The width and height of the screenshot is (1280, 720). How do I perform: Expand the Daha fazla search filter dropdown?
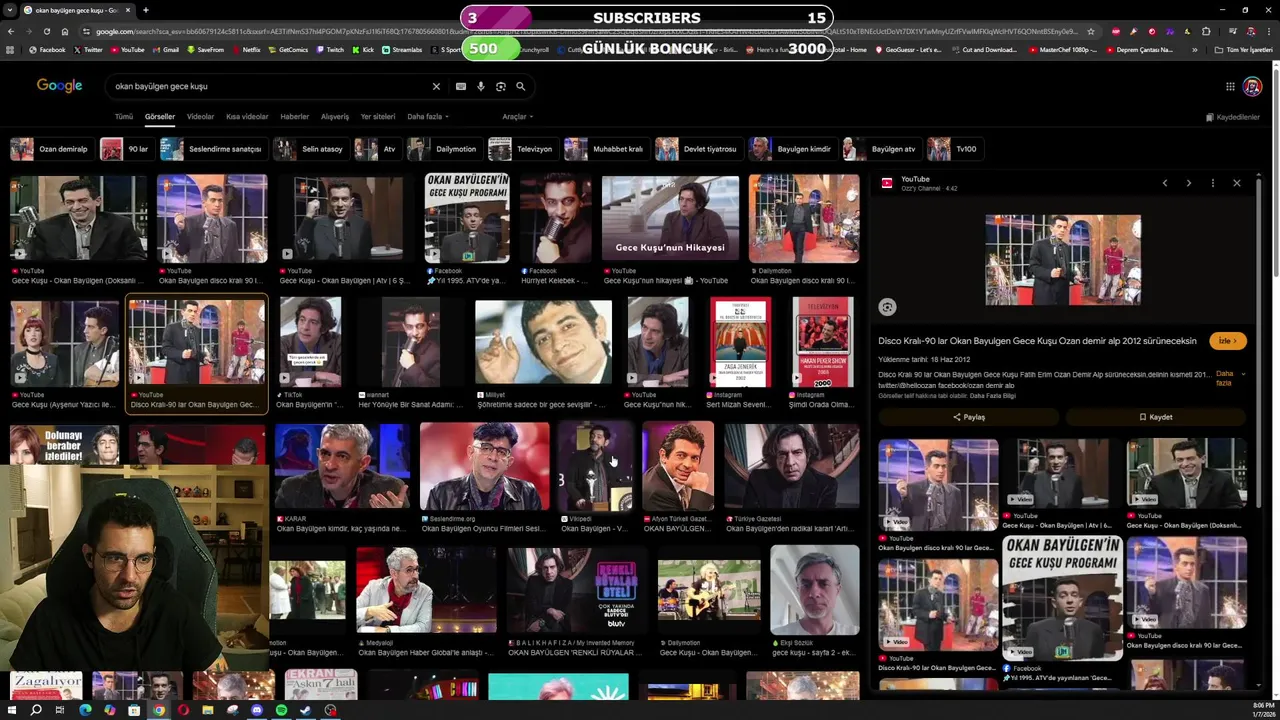427,117
